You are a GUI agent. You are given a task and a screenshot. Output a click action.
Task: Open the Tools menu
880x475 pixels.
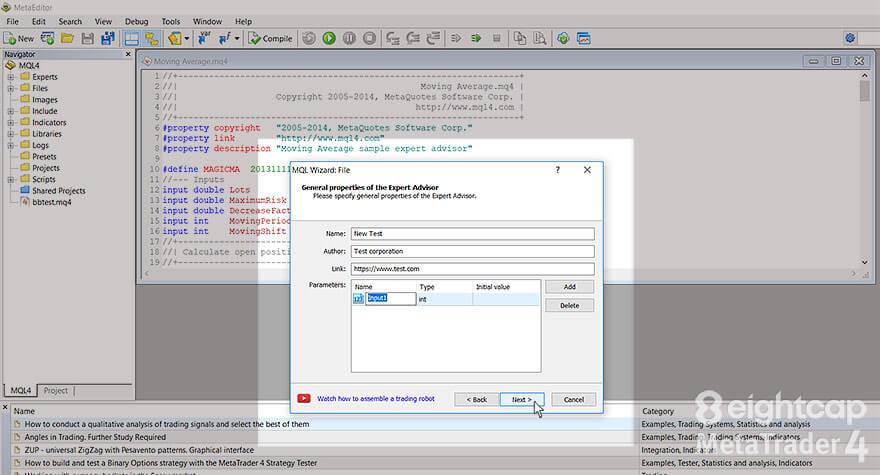coord(171,21)
